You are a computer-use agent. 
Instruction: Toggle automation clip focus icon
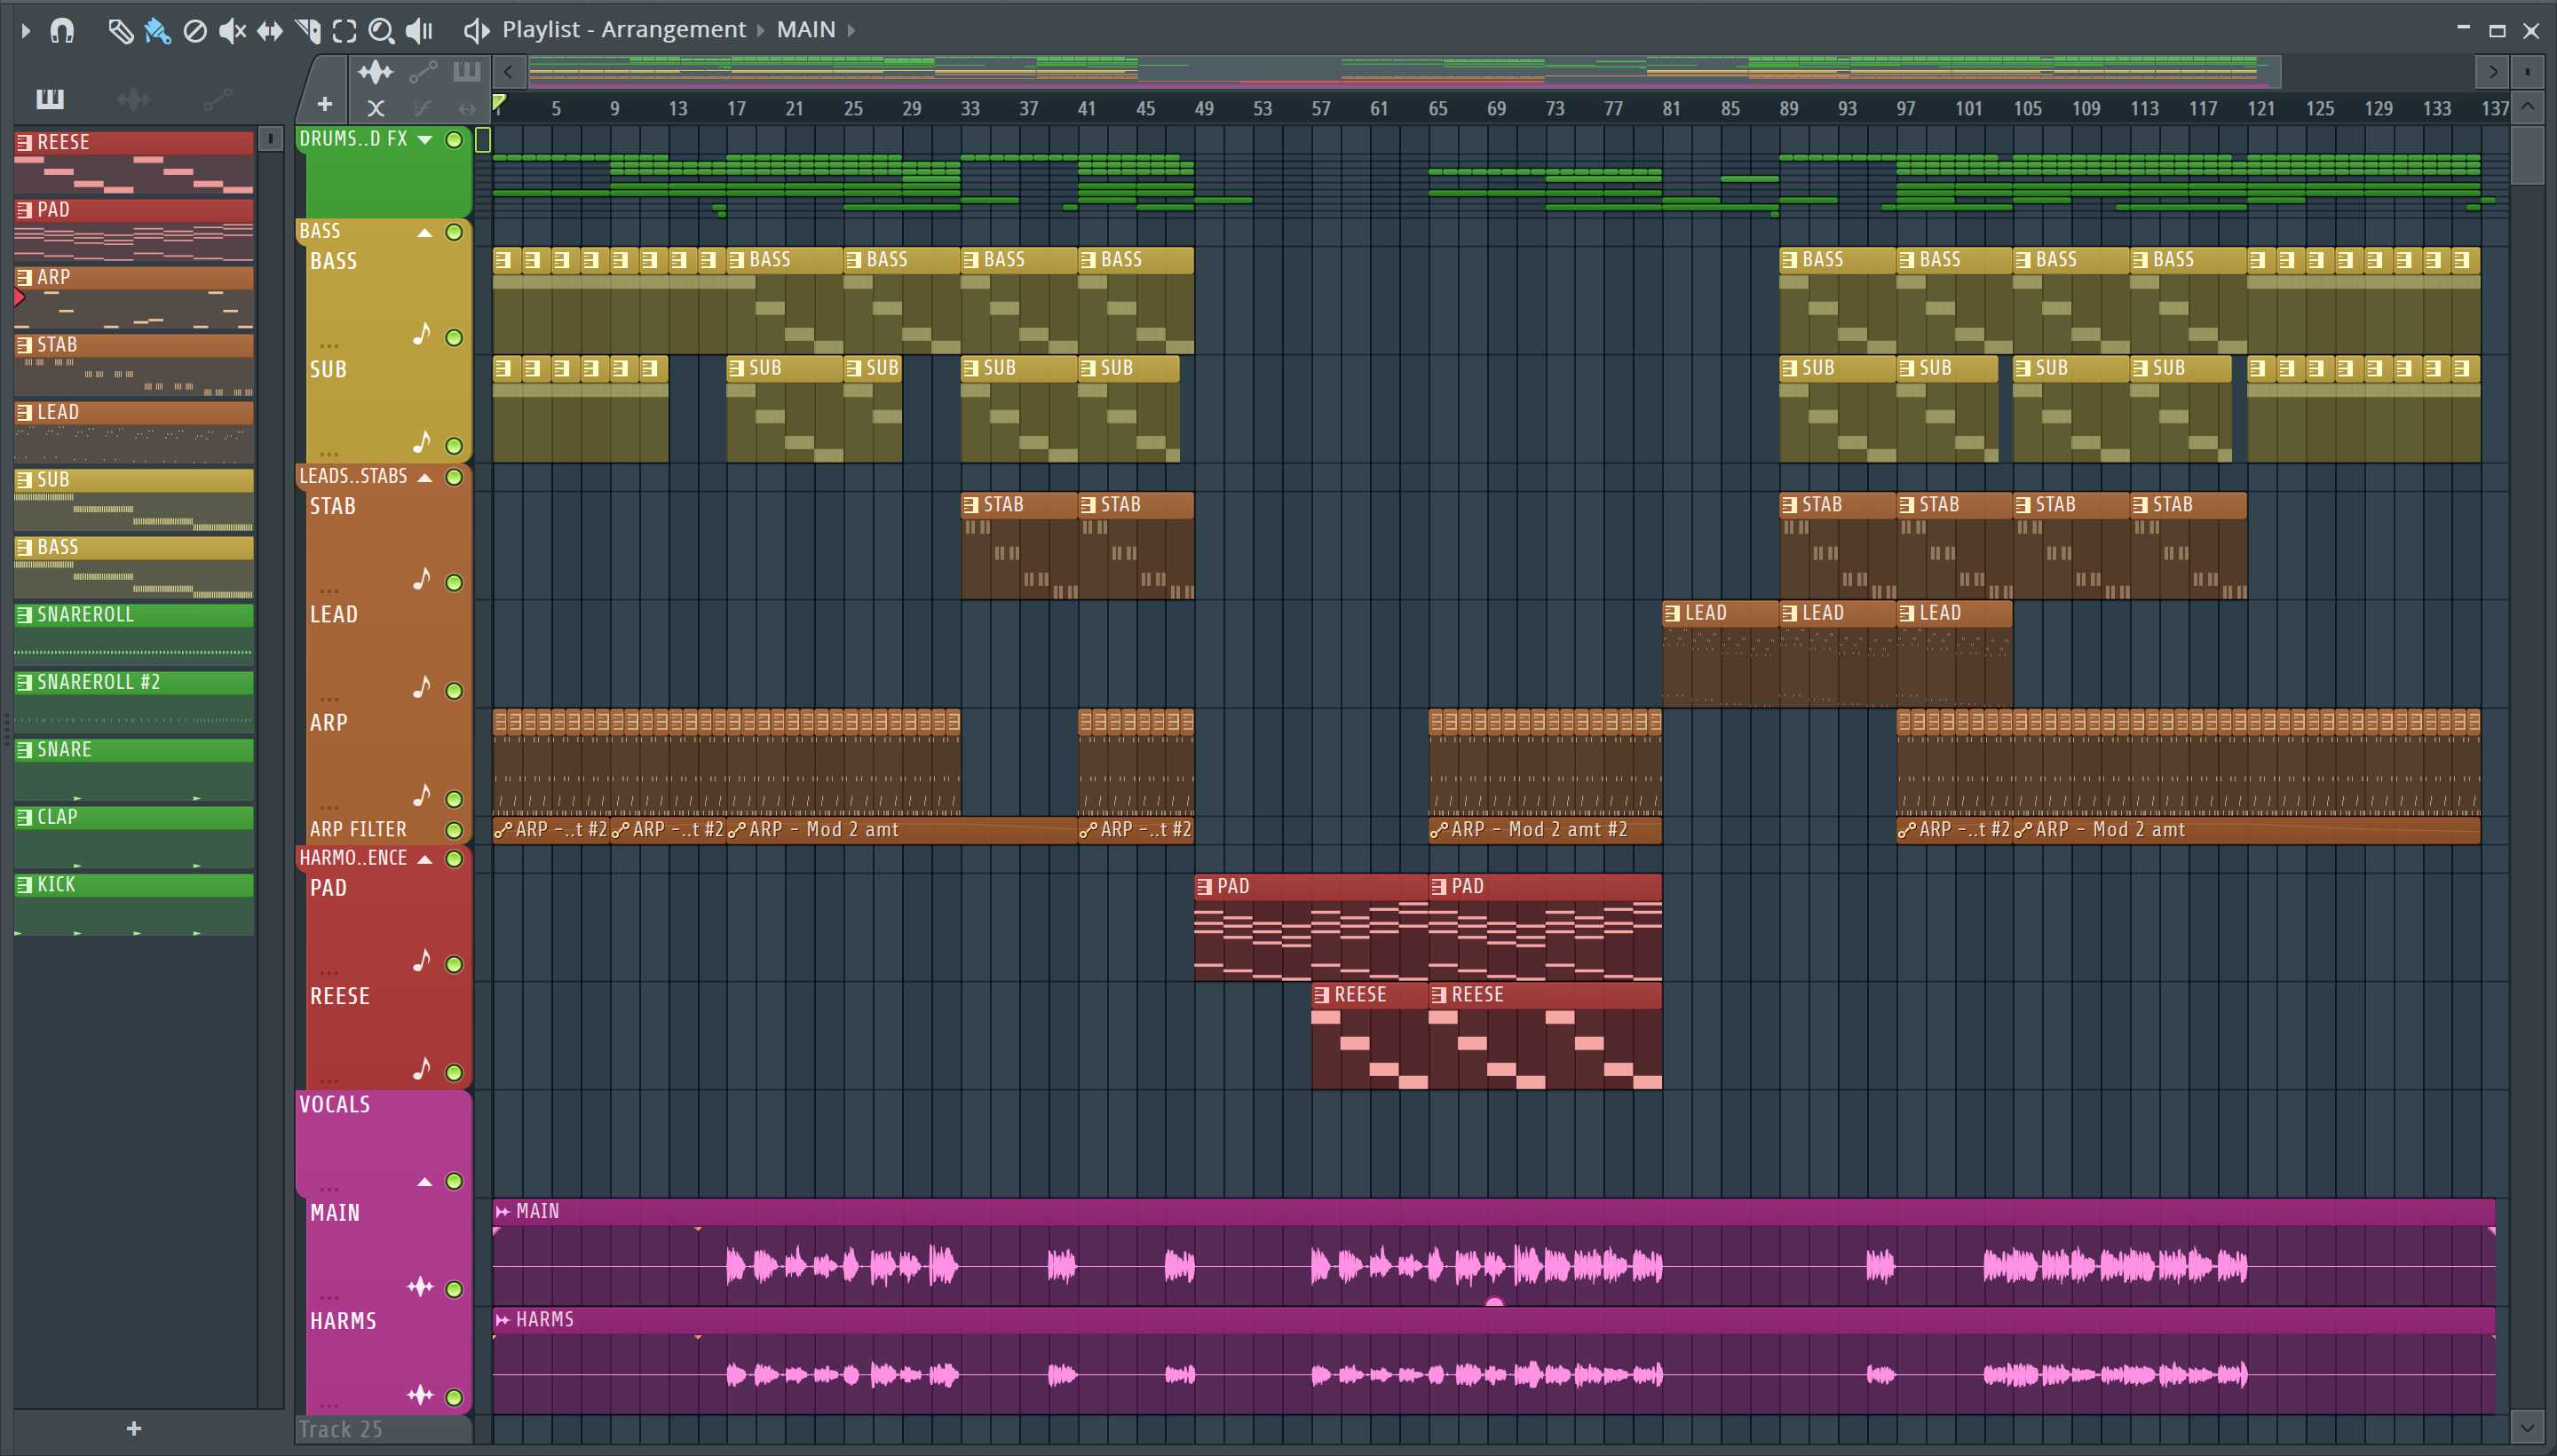click(423, 72)
